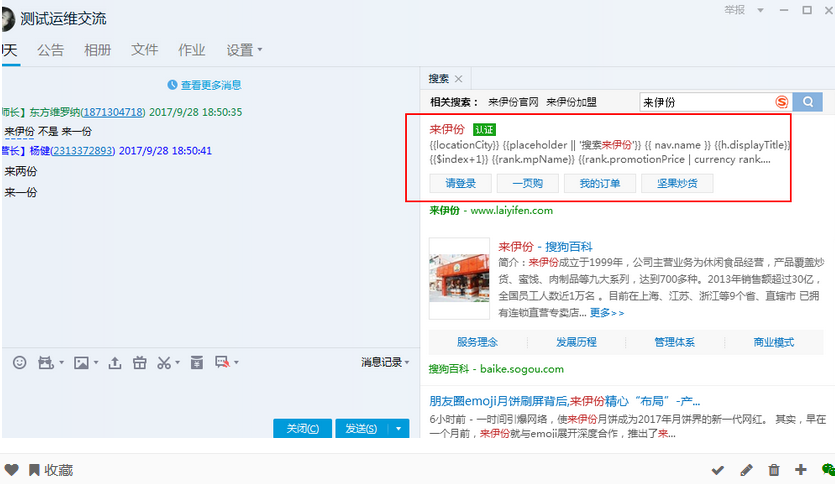Click the pencil edit icon
Viewport: 835px width, 484px height.
point(746,470)
